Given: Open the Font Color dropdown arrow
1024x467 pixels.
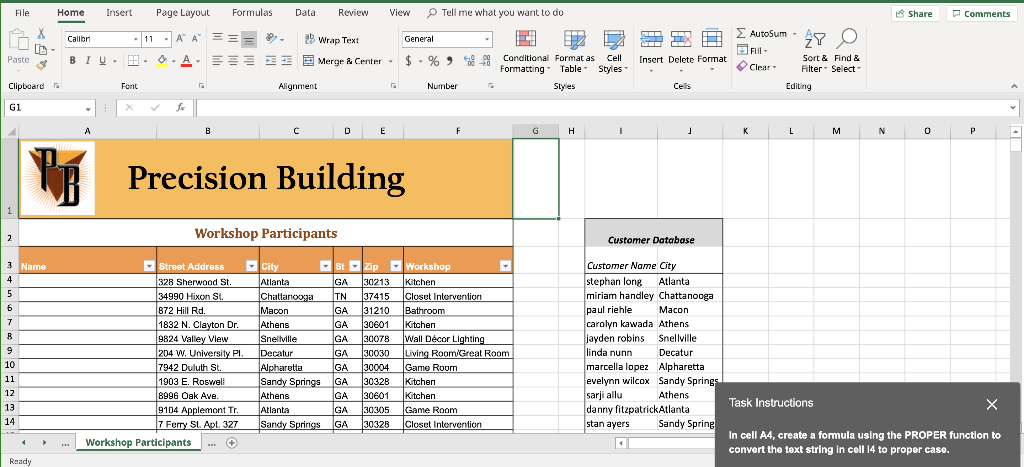Looking at the screenshot, I should pyautogui.click(x=198, y=61).
